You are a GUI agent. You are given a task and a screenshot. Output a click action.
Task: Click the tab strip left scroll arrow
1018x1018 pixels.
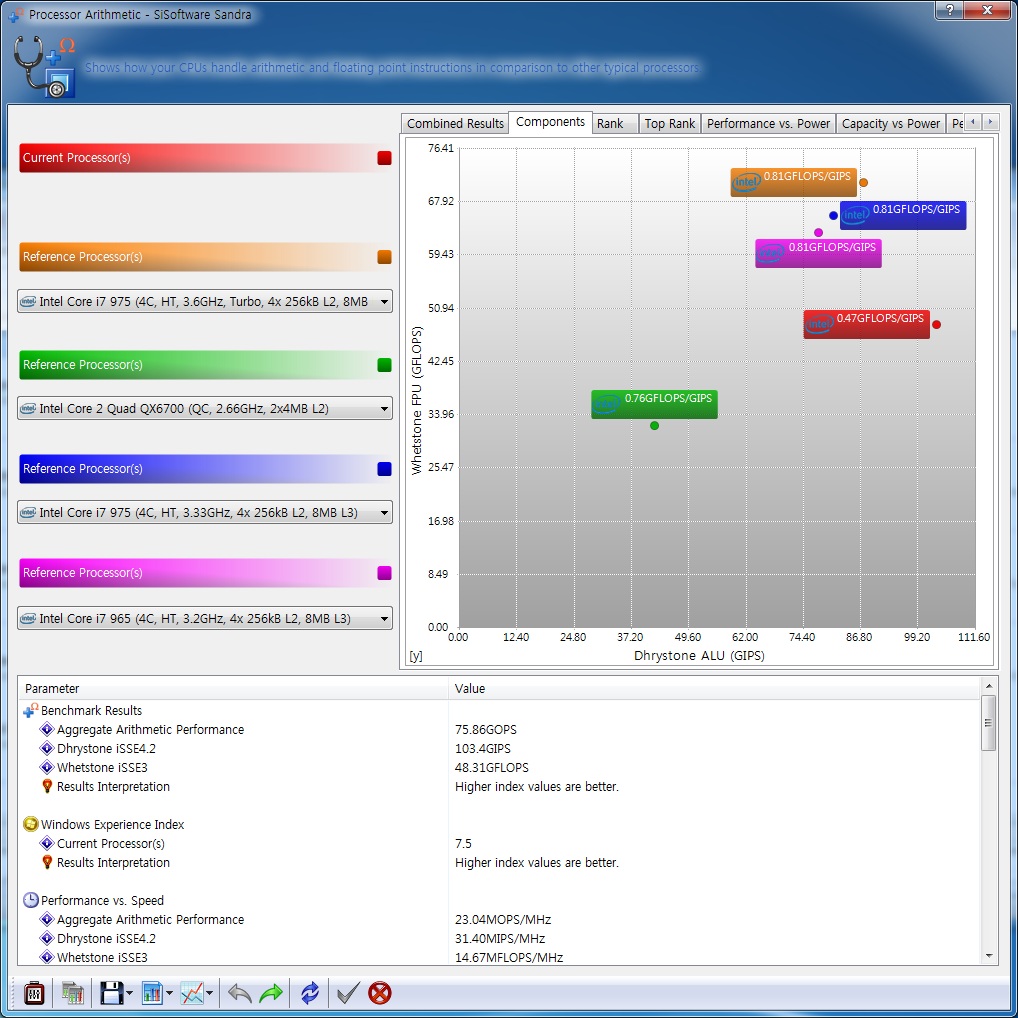[973, 122]
